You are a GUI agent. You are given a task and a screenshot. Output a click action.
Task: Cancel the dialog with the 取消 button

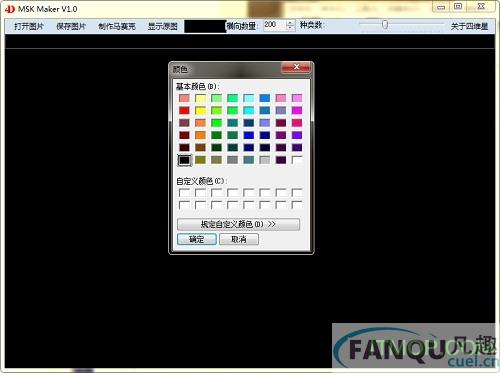point(239,239)
